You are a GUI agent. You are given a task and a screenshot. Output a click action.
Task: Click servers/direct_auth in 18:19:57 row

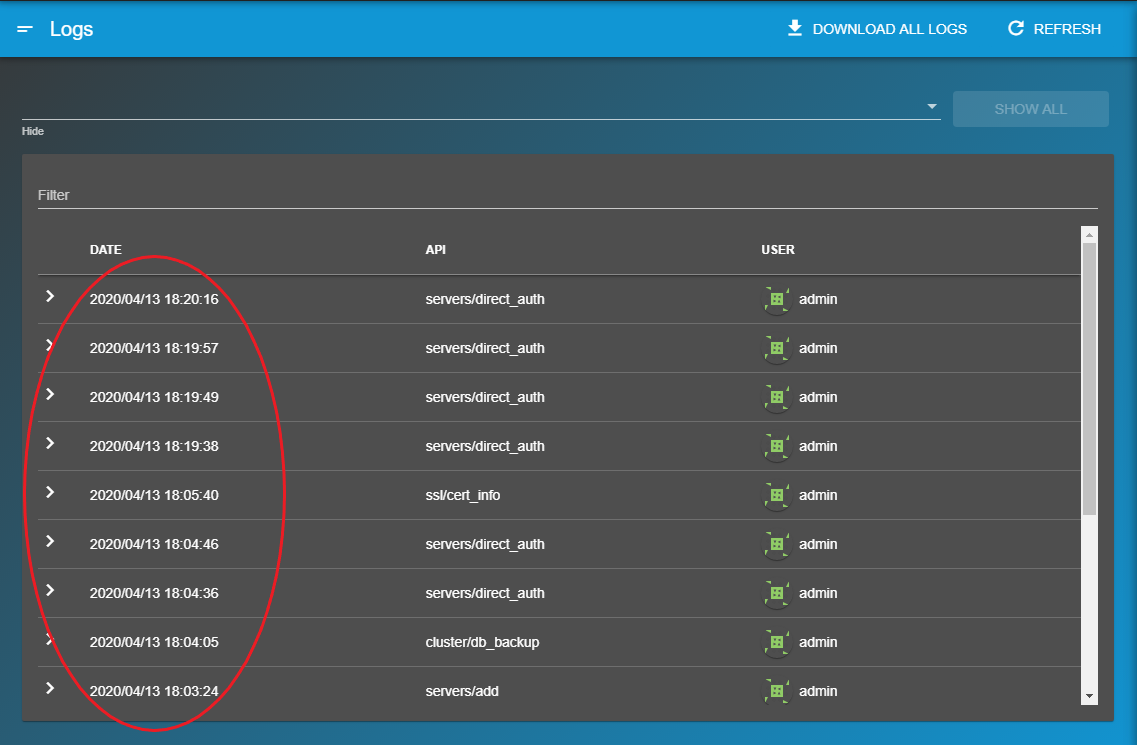[x=484, y=348]
